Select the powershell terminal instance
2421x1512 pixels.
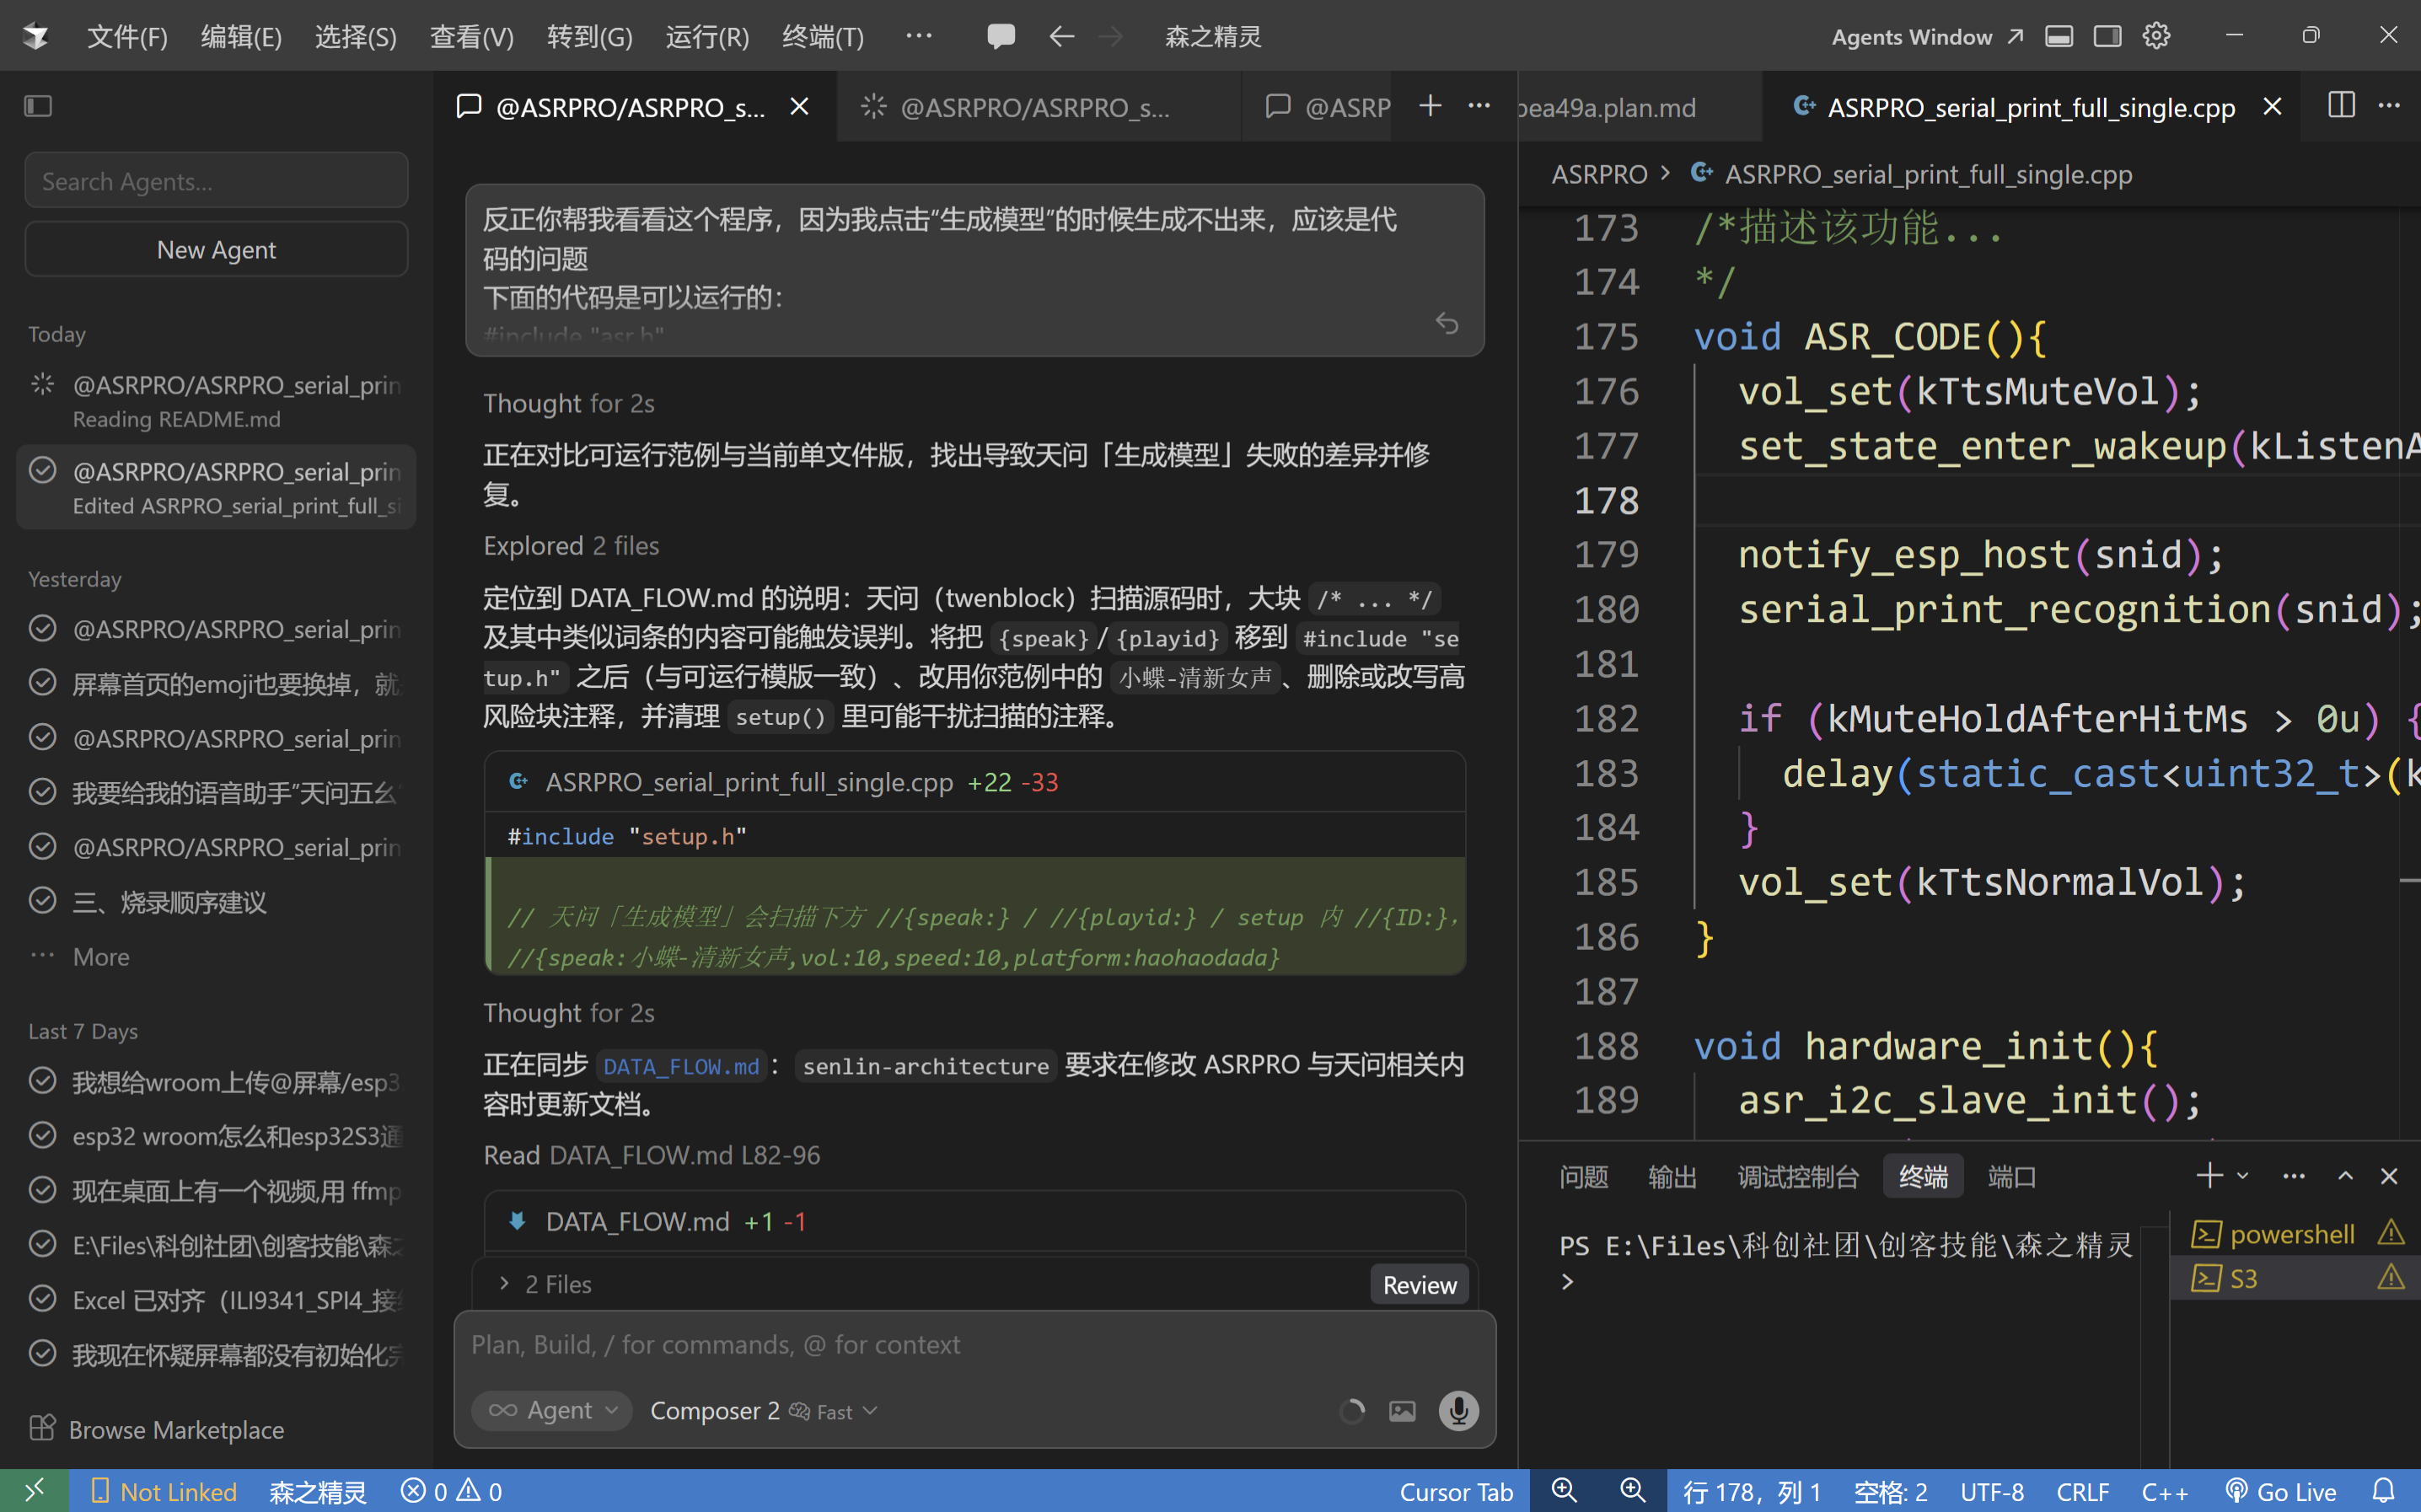2295,1234
